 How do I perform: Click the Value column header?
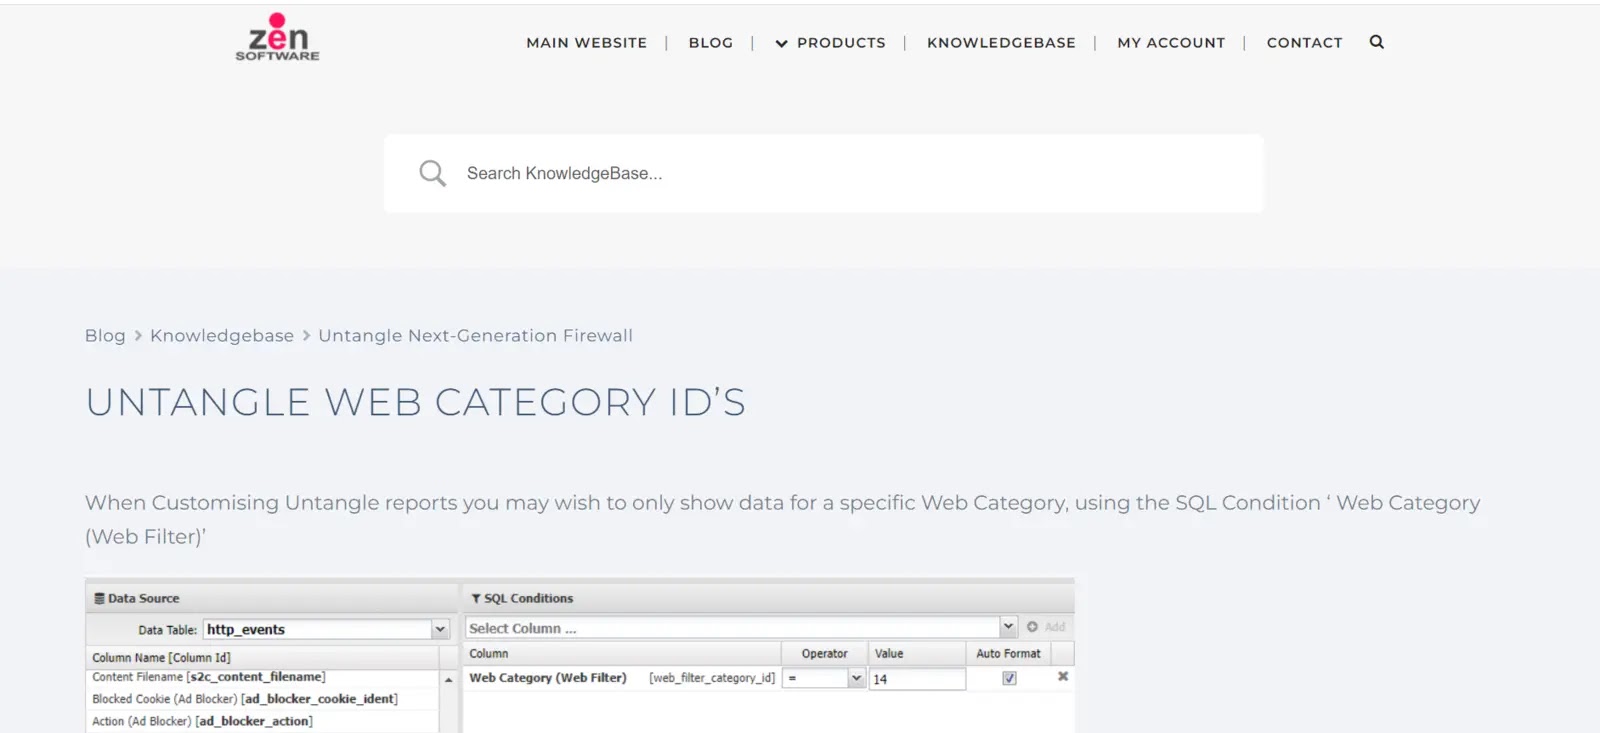pos(917,653)
